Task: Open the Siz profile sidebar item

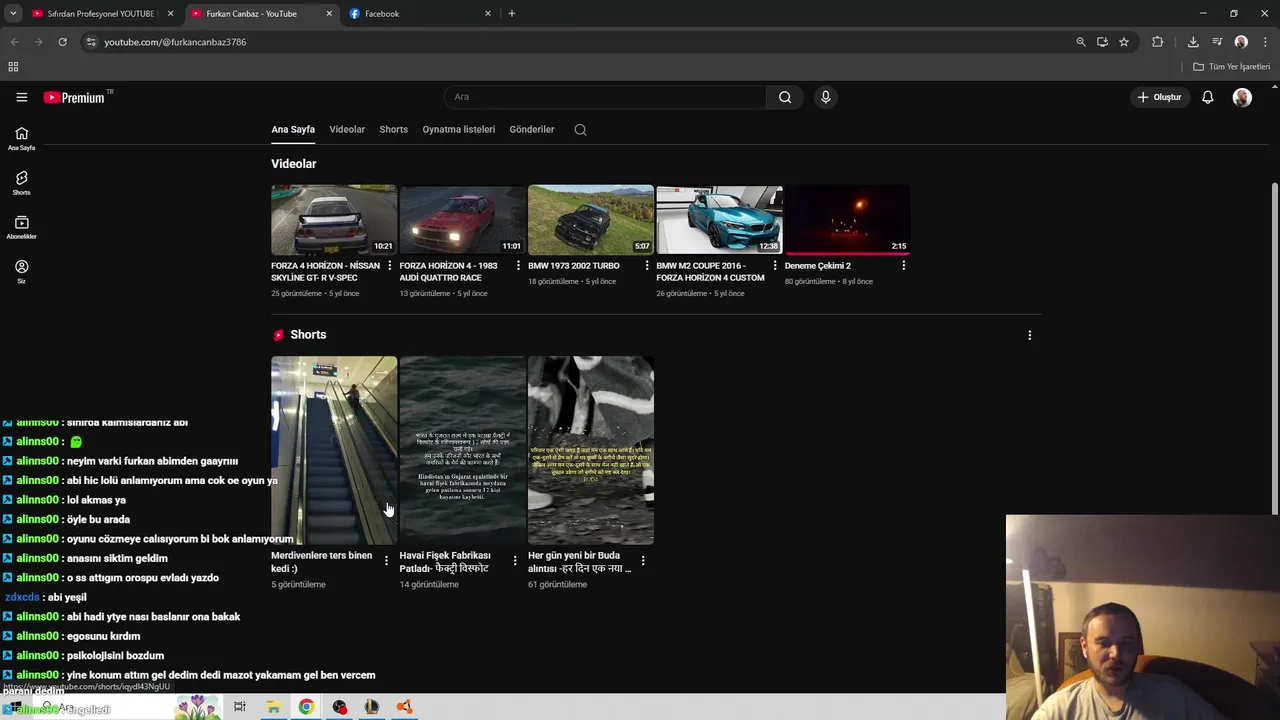Action: pos(21,271)
